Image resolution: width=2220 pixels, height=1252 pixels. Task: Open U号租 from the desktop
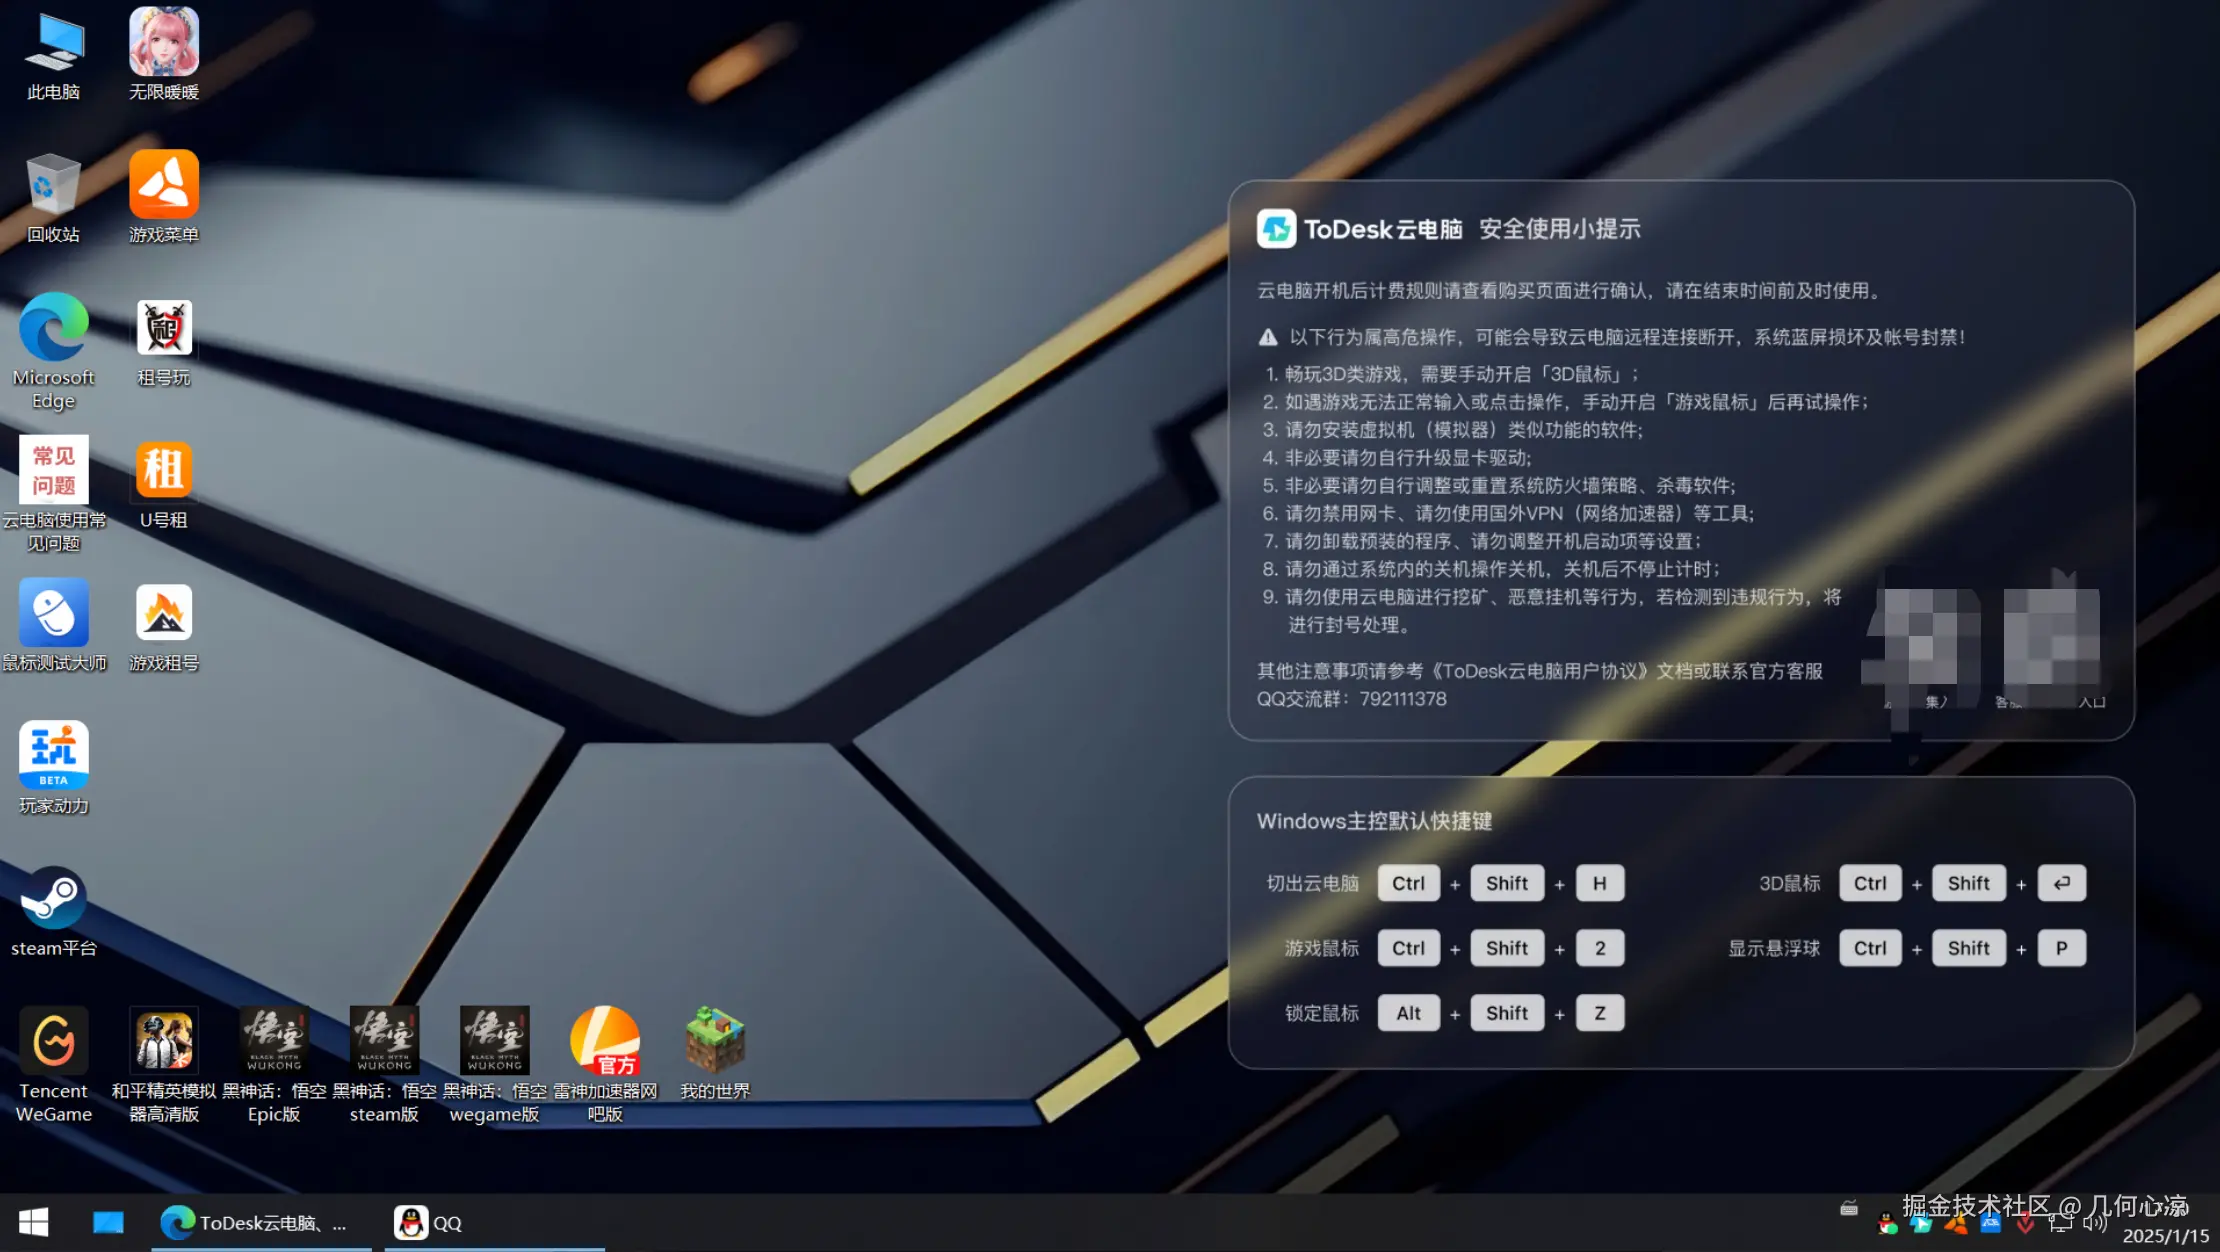(163, 470)
